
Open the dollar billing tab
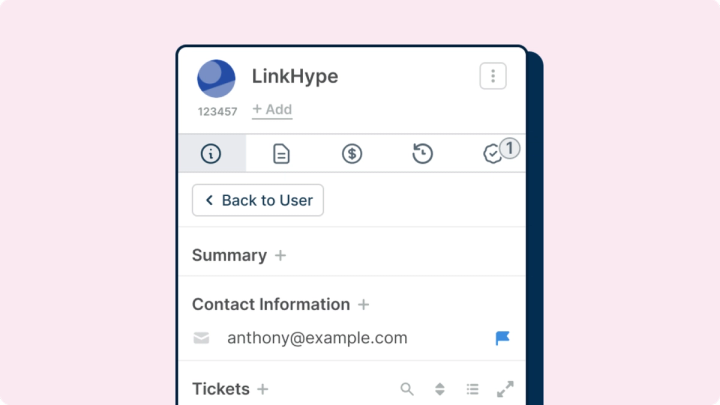click(352, 153)
